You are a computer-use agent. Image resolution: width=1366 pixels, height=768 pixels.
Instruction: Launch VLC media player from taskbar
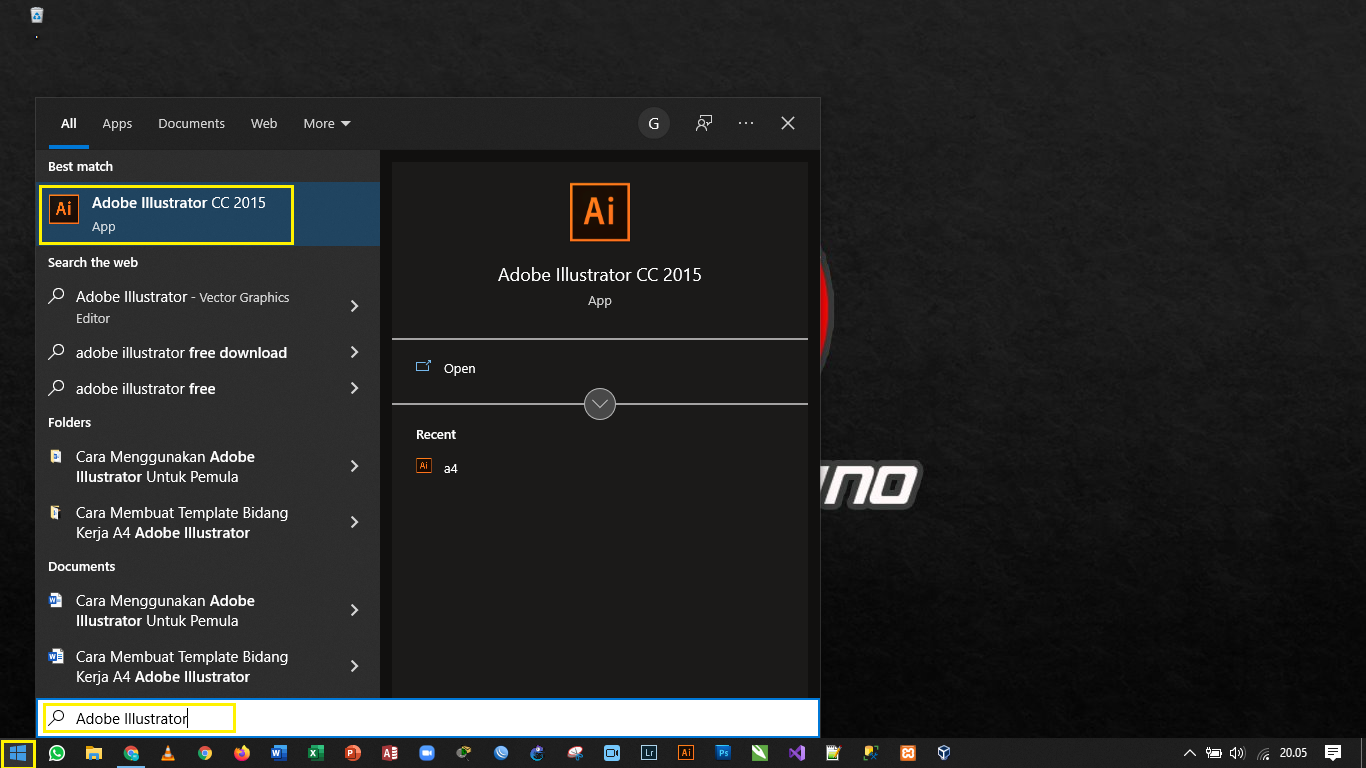pos(168,753)
